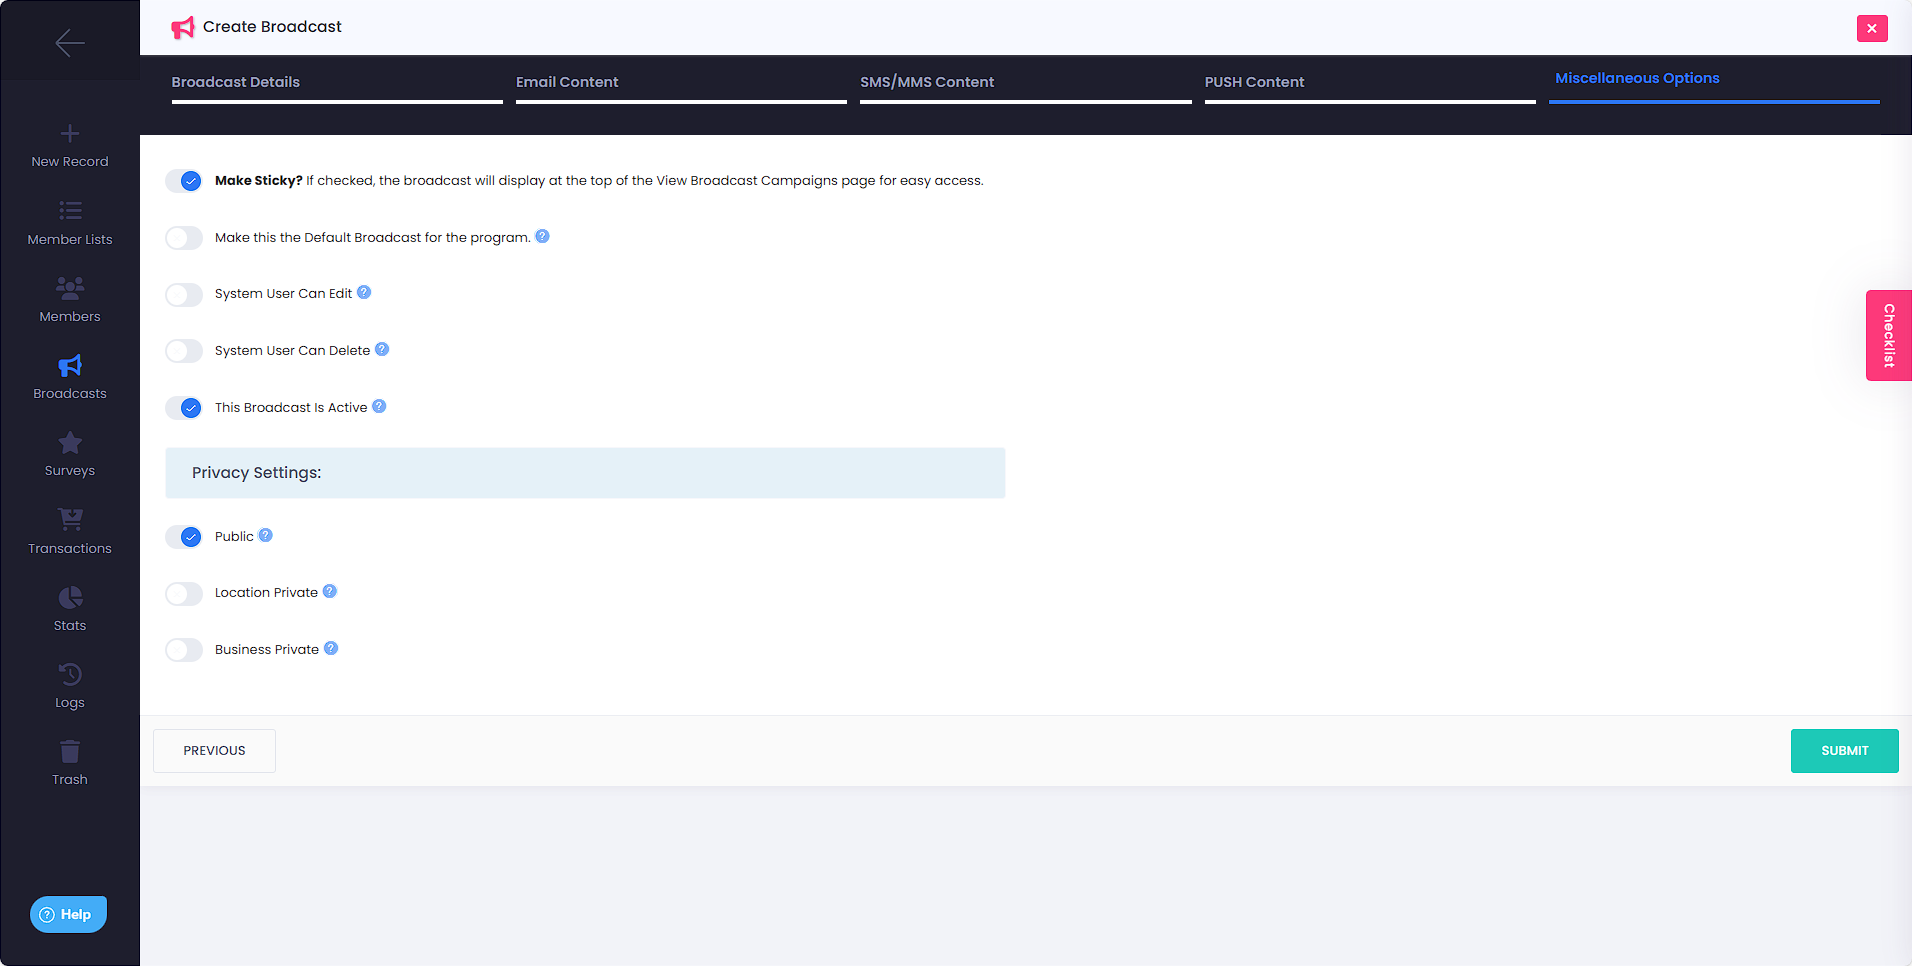The image size is (1912, 966).
Task: Click help icon next to Business Private
Action: pos(331,648)
